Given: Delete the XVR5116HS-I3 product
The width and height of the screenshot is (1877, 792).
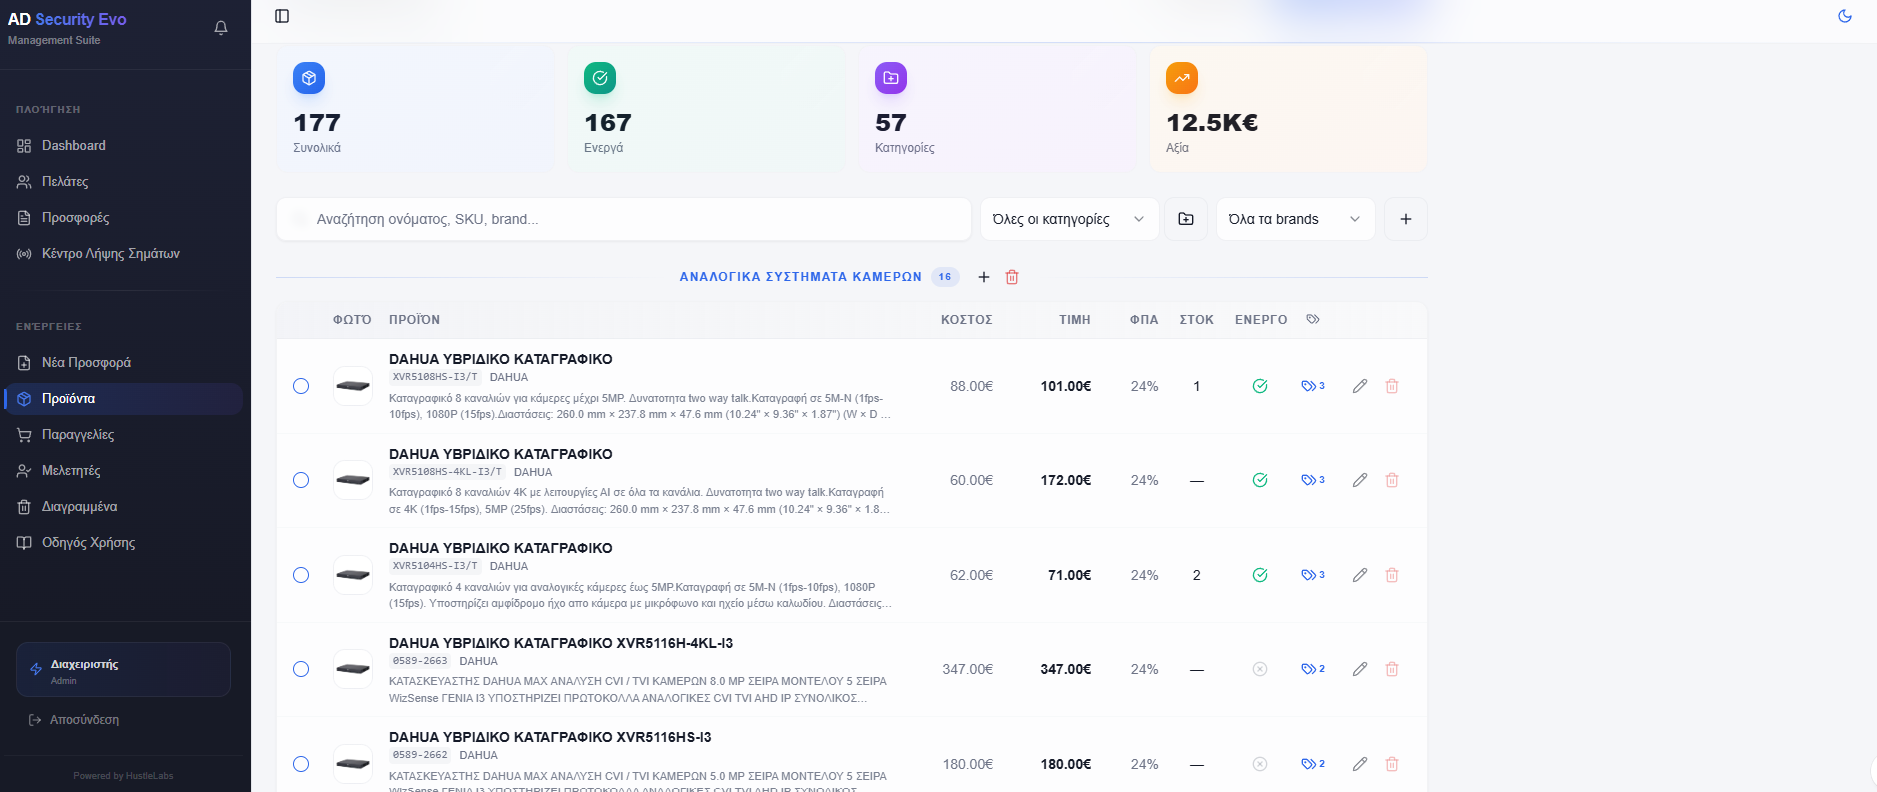Looking at the screenshot, I should click(1392, 764).
